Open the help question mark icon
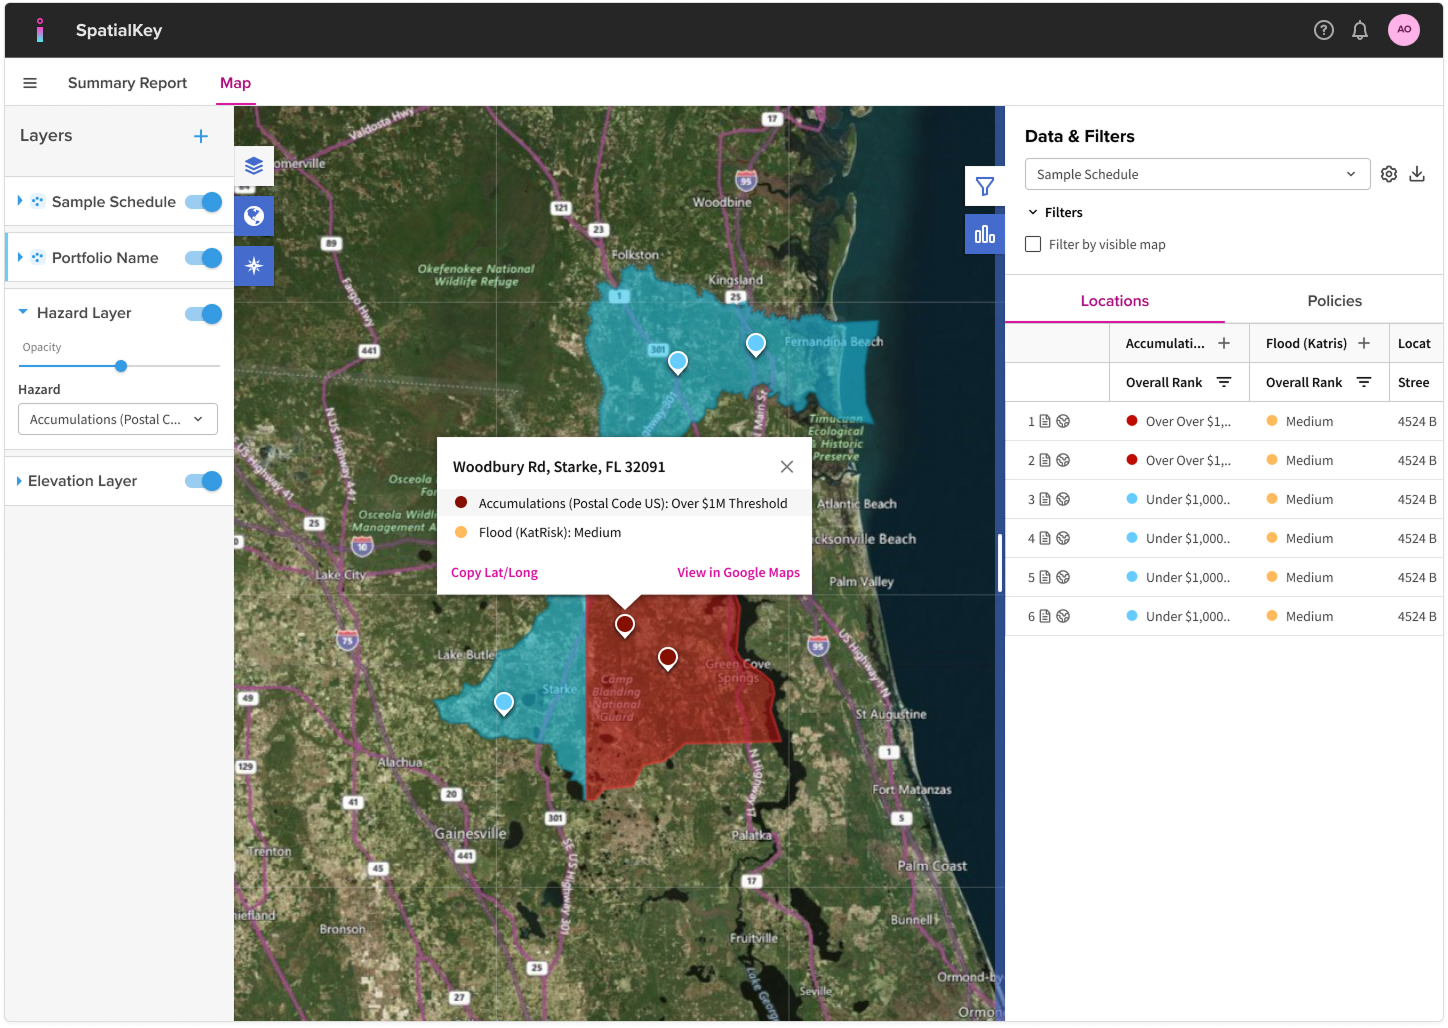The height and width of the screenshot is (1028, 1448). tap(1324, 30)
